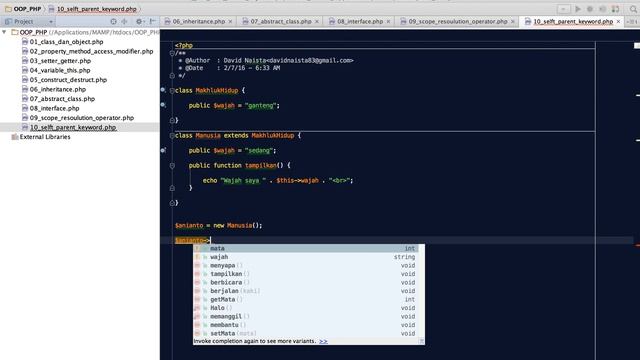Fold the tampilkan() function body
Screen dimensions: 640x360
coord(172,166)
